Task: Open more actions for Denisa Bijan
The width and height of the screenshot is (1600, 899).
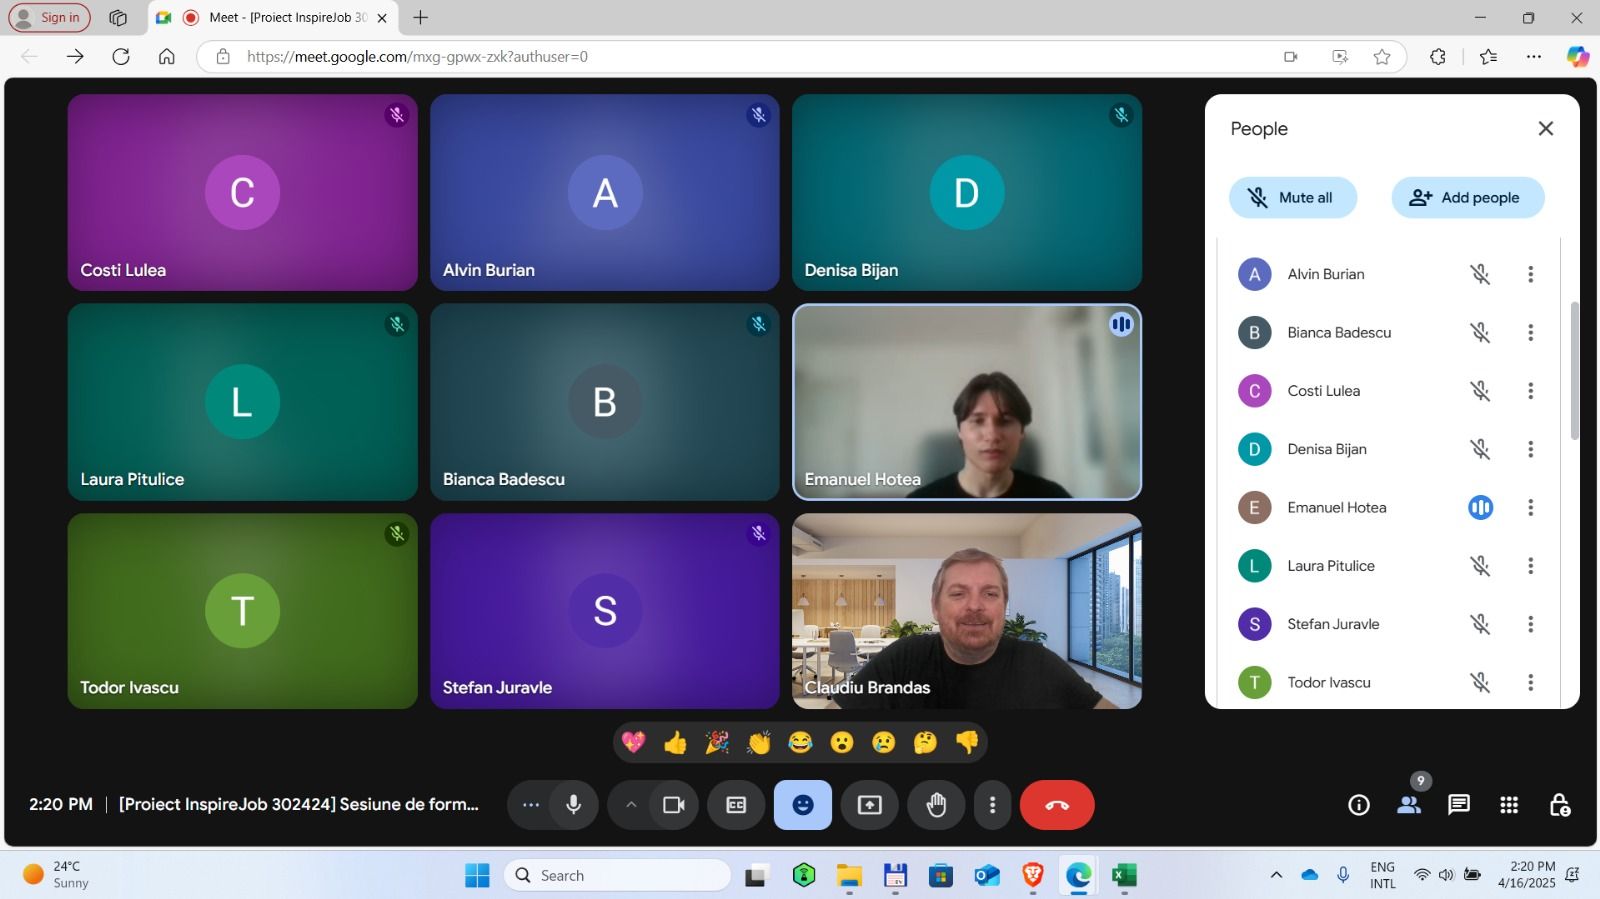Action: point(1530,449)
